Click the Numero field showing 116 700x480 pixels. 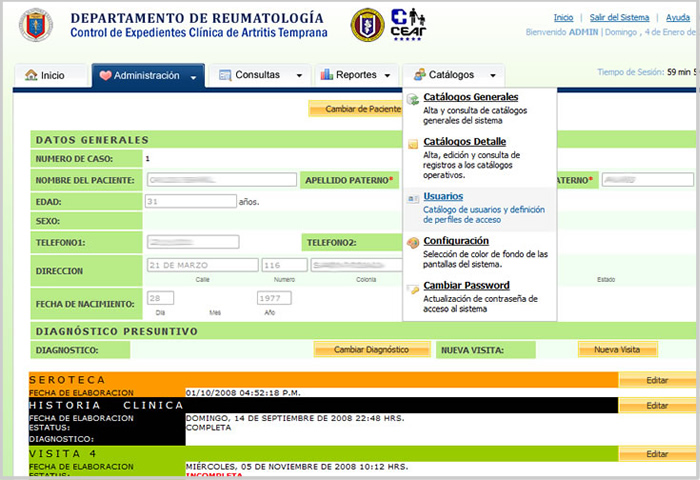[x=284, y=265]
